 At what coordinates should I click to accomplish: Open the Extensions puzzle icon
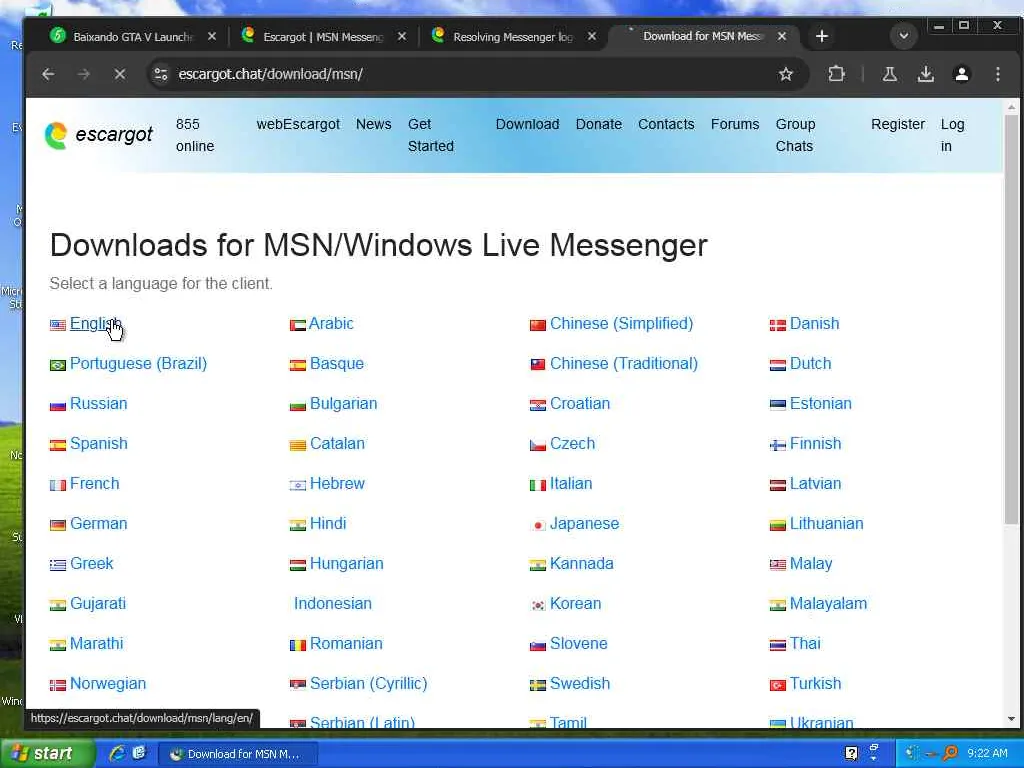[837, 74]
